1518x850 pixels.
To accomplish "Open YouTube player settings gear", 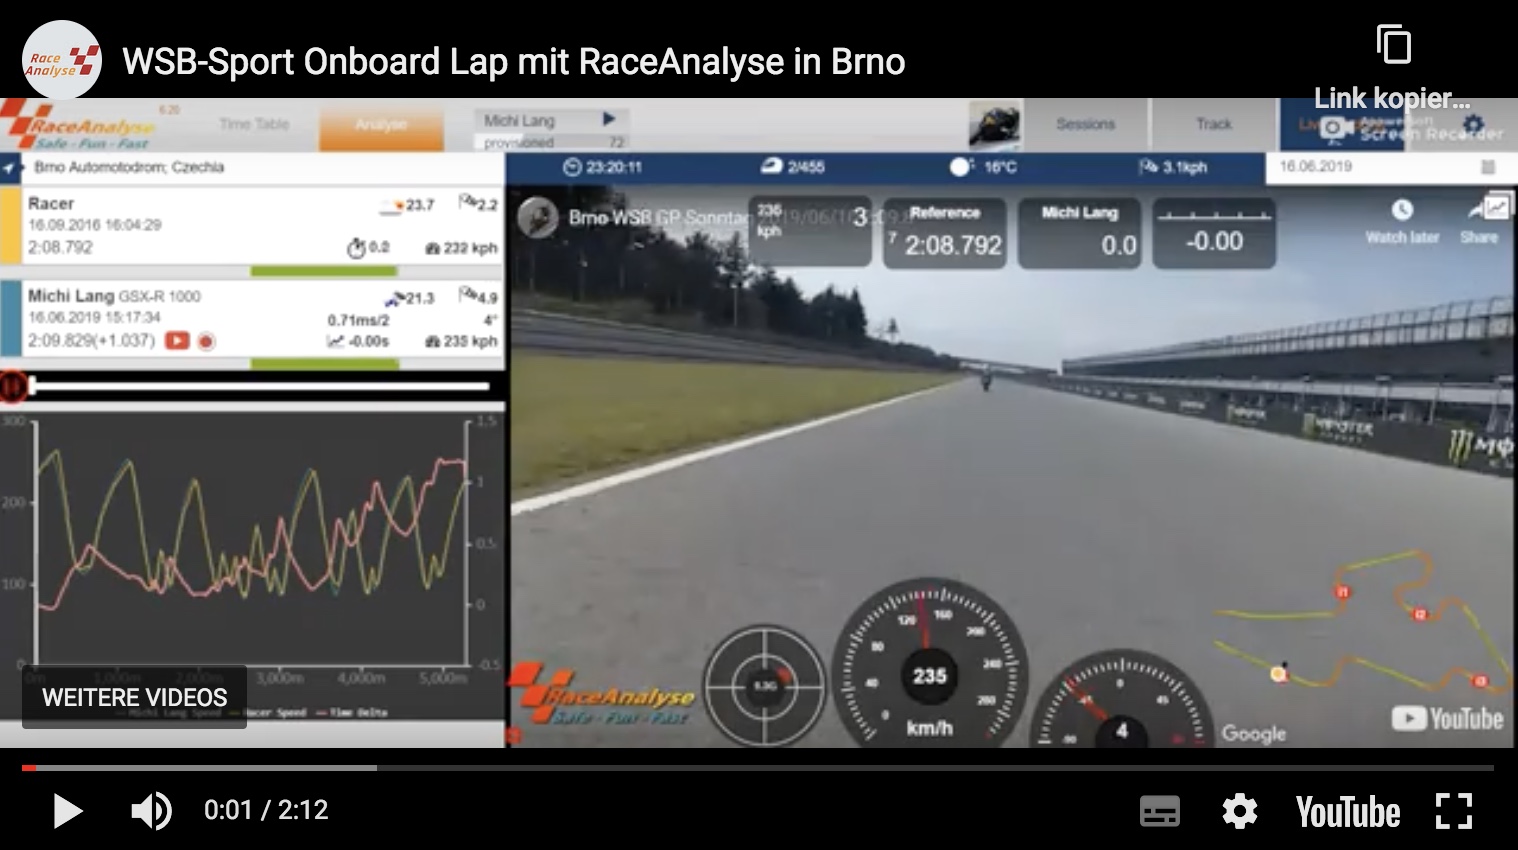I will (1239, 811).
